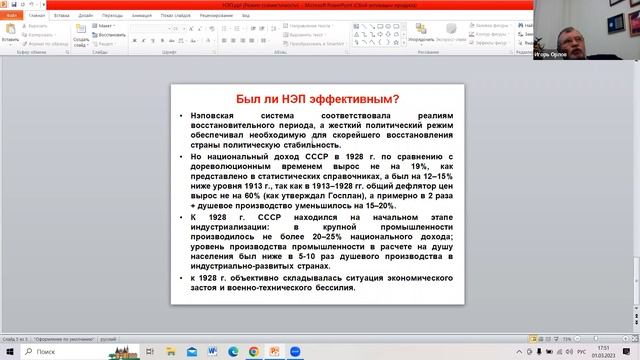Click the decrease list level icon
This screenshot has height=360, width=640.
(x=253, y=29)
